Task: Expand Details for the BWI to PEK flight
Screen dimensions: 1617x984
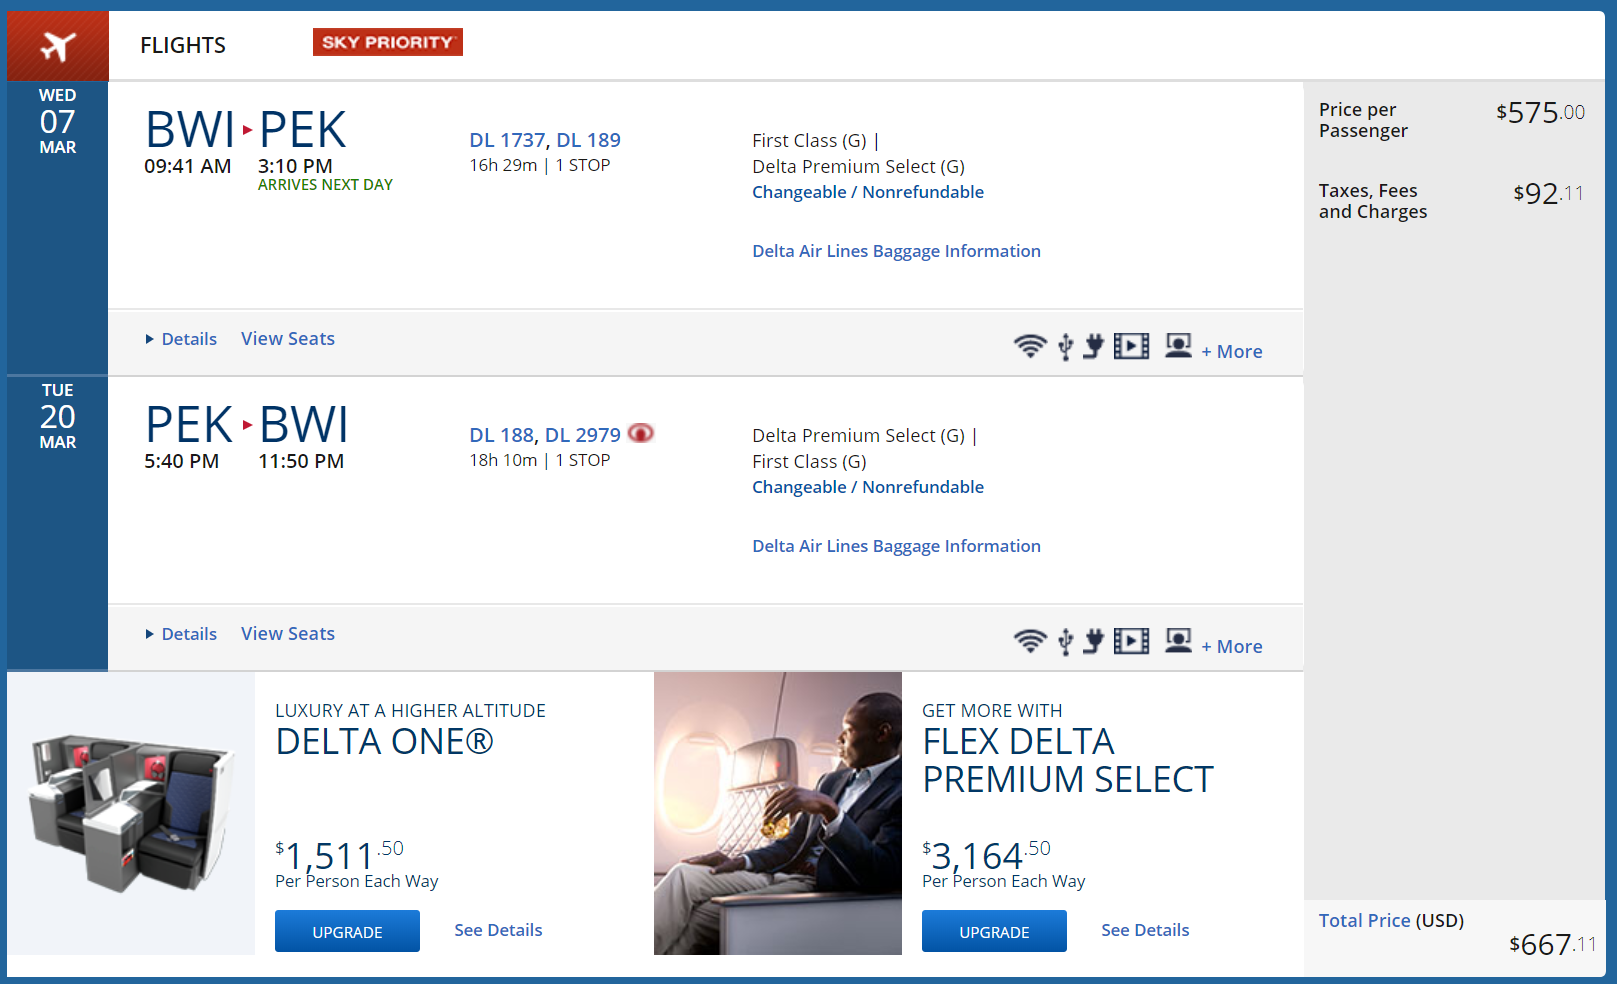Action: click(x=188, y=339)
